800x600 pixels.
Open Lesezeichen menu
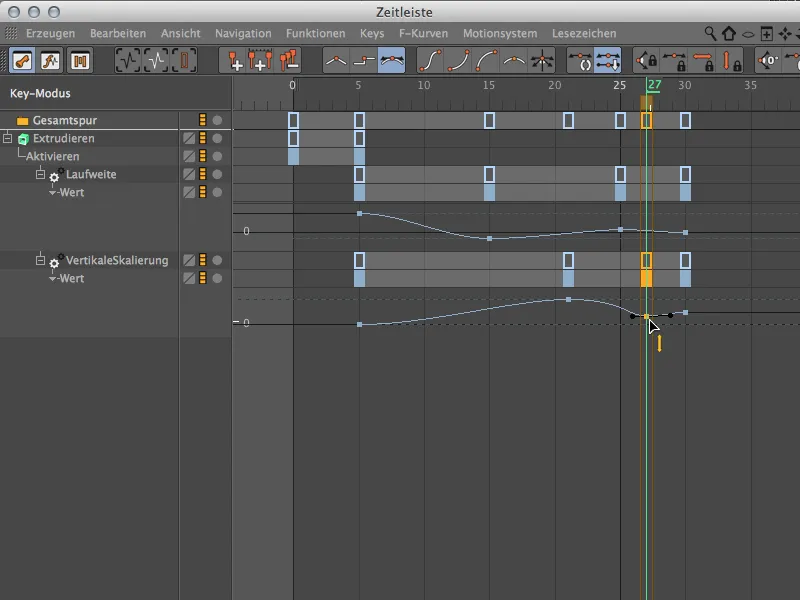pyautogui.click(x=584, y=34)
